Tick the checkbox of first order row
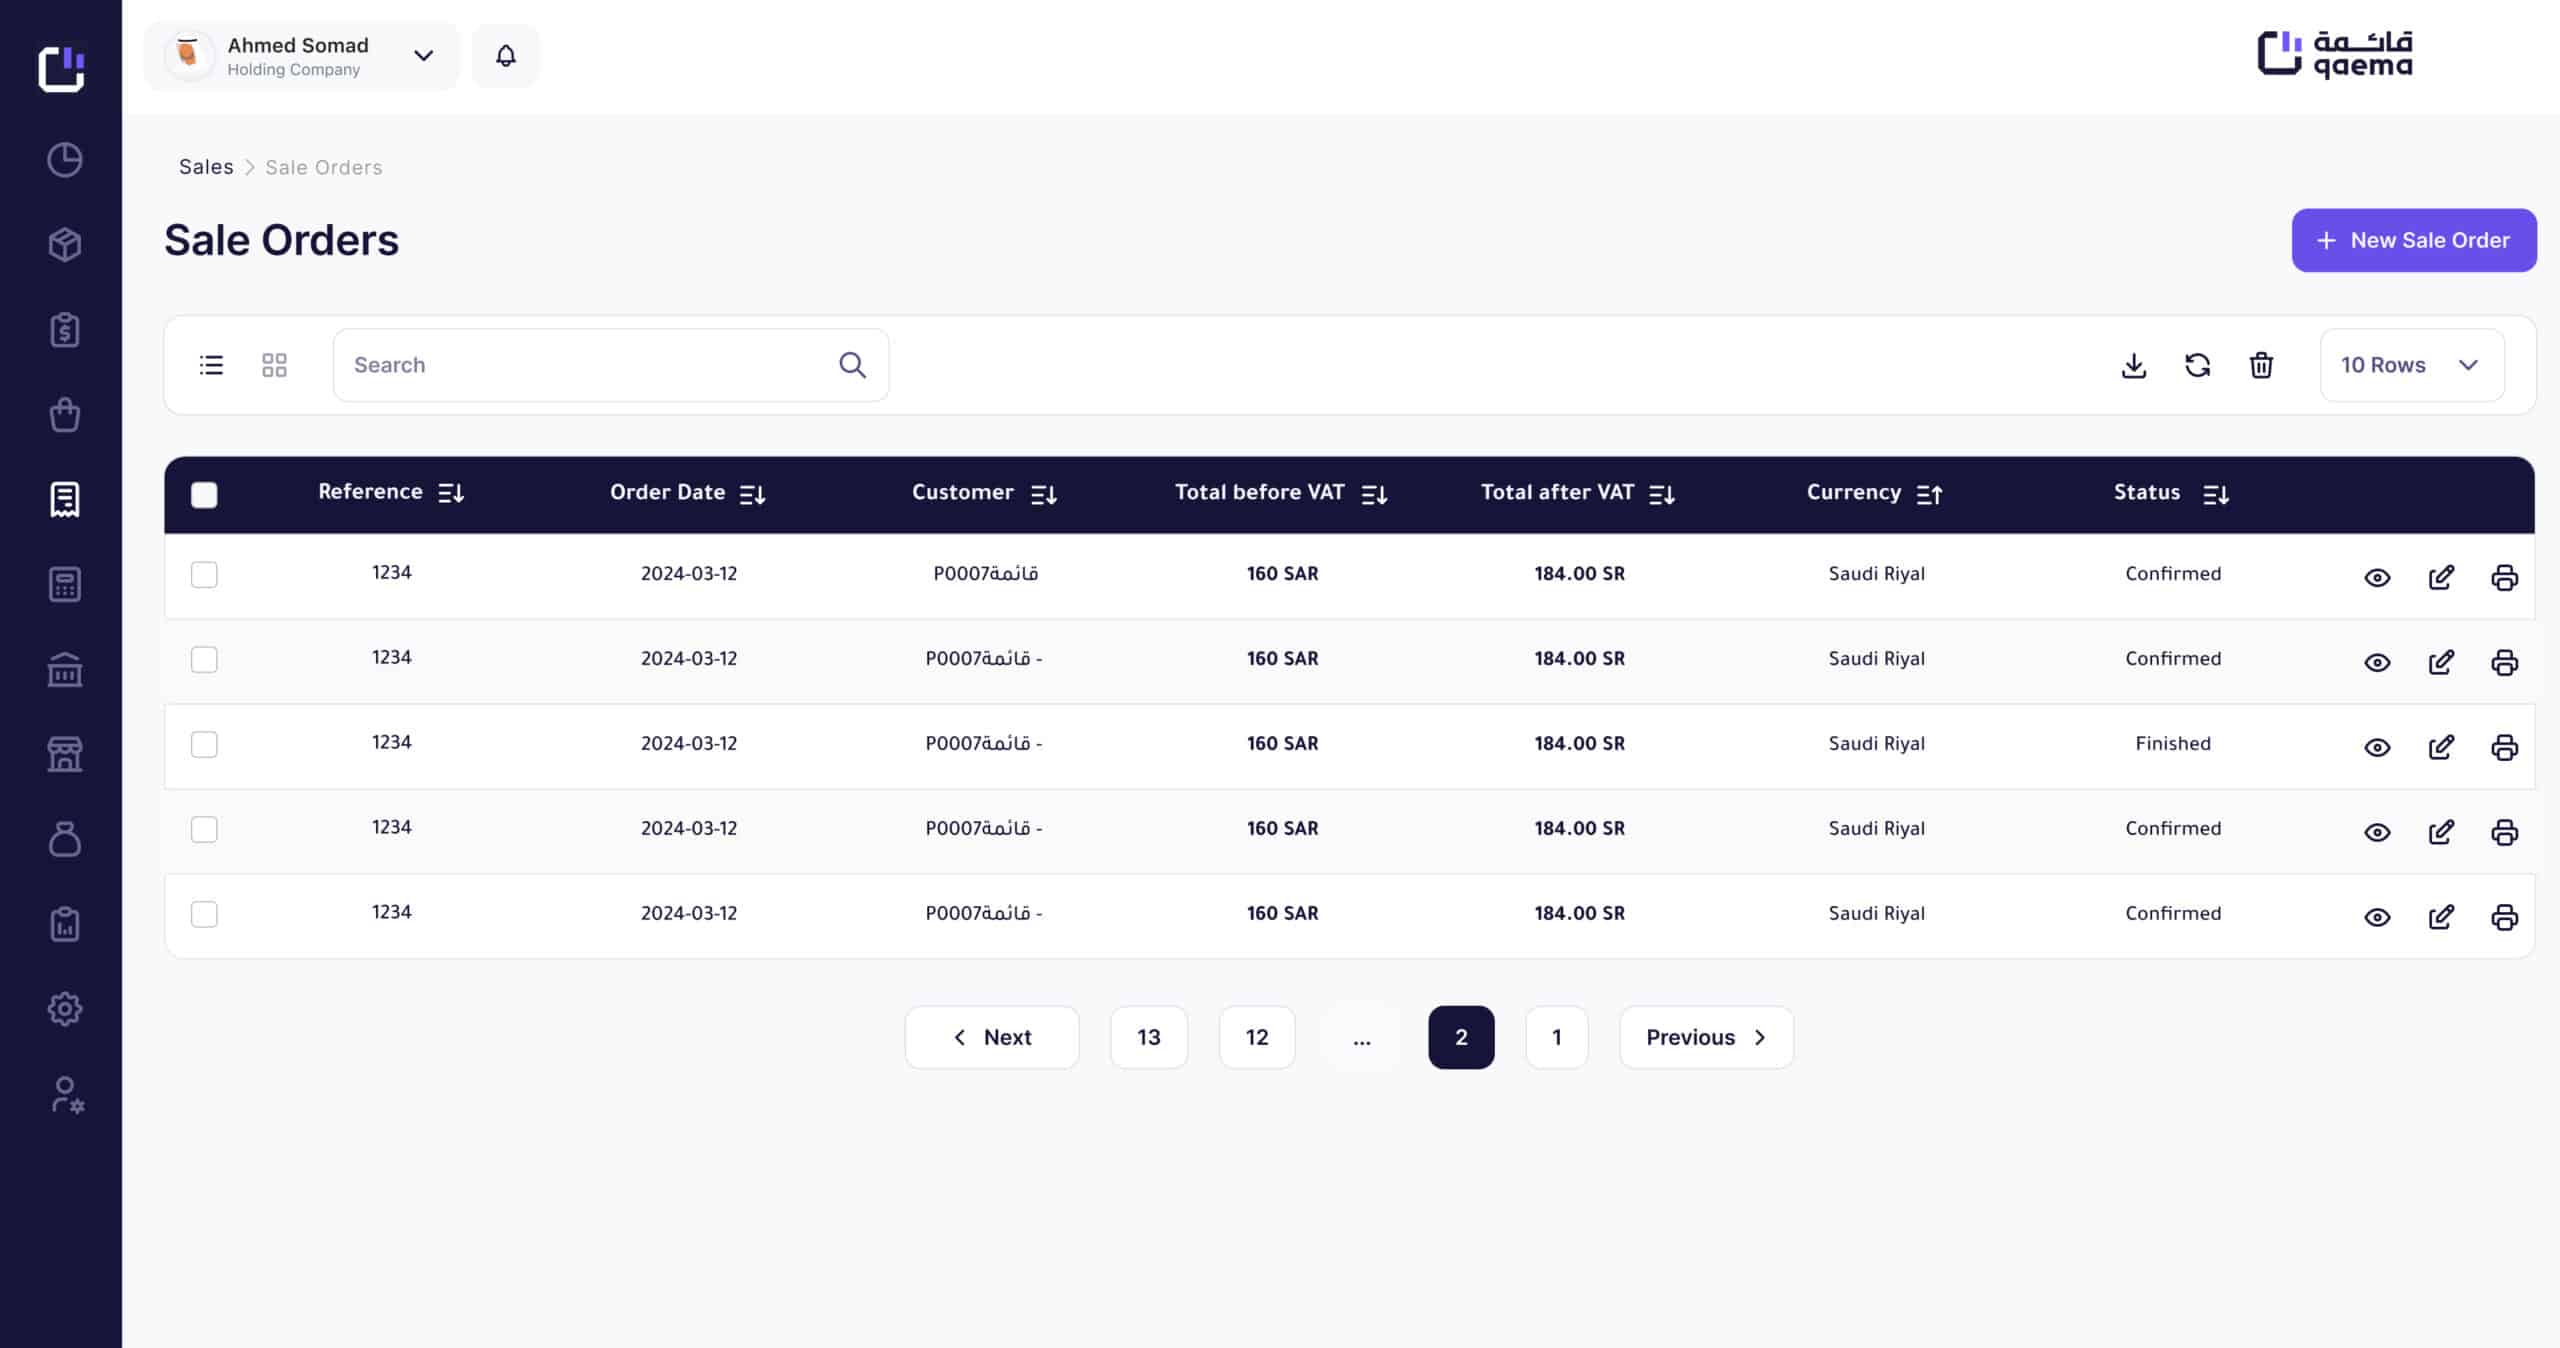Image resolution: width=2560 pixels, height=1348 pixels. (204, 574)
